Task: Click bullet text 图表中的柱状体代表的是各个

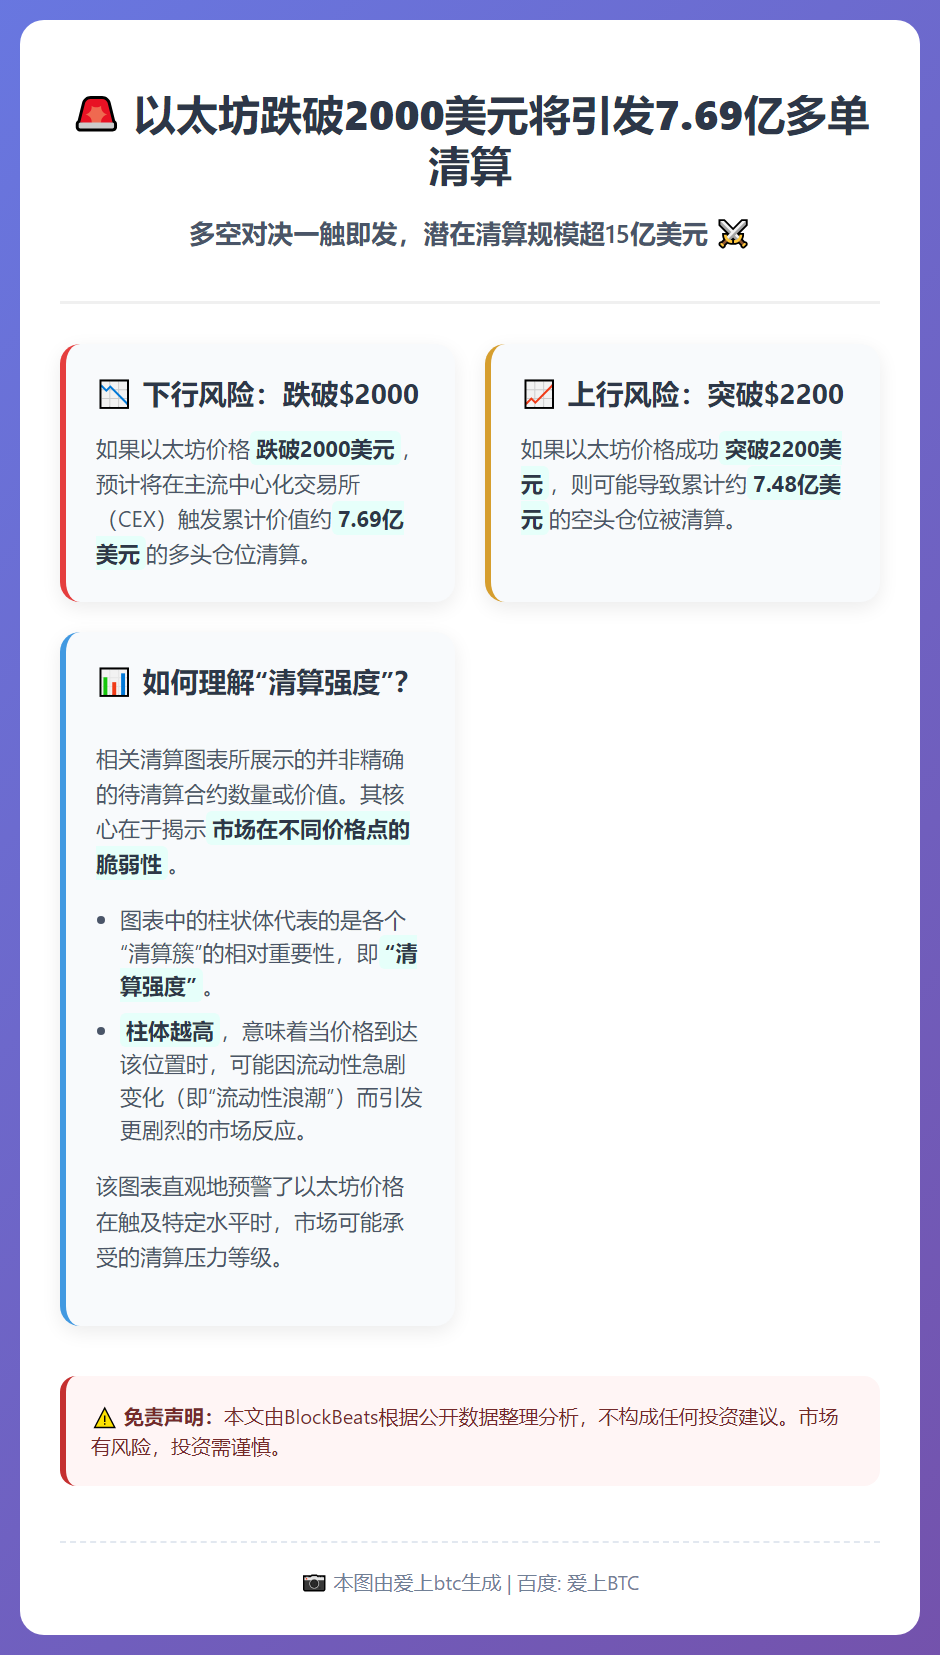Action: pos(263,920)
